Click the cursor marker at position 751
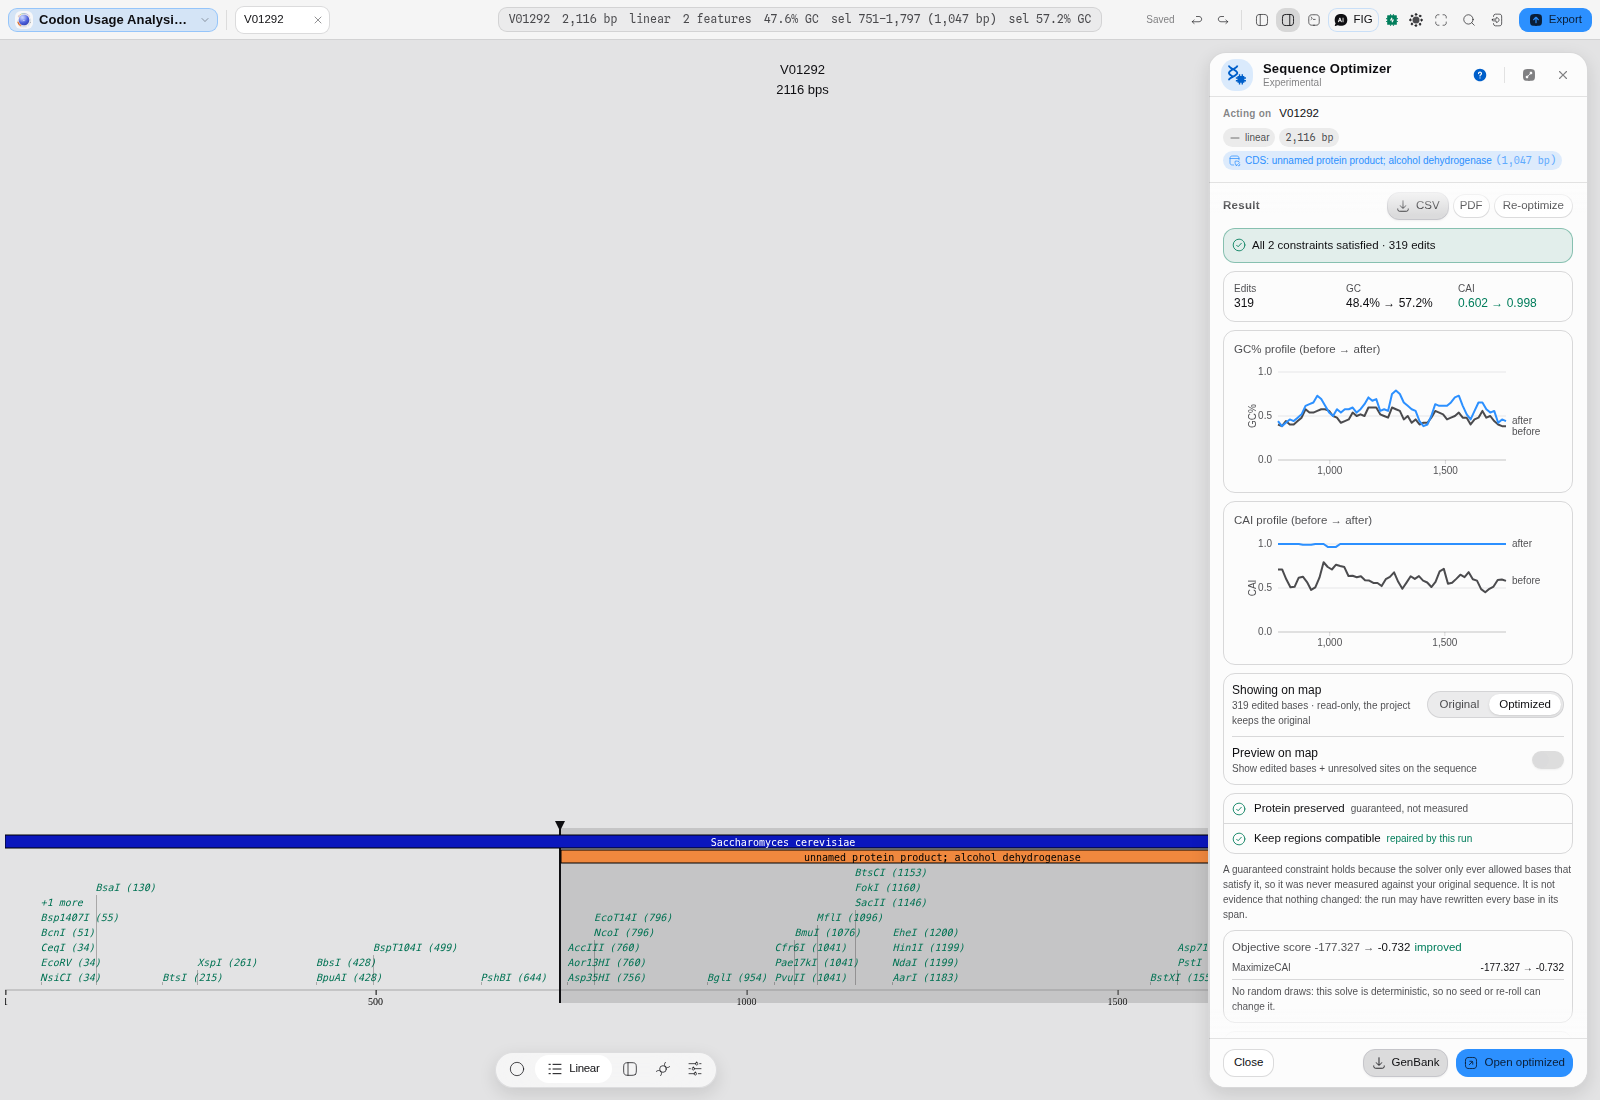 click(560, 827)
